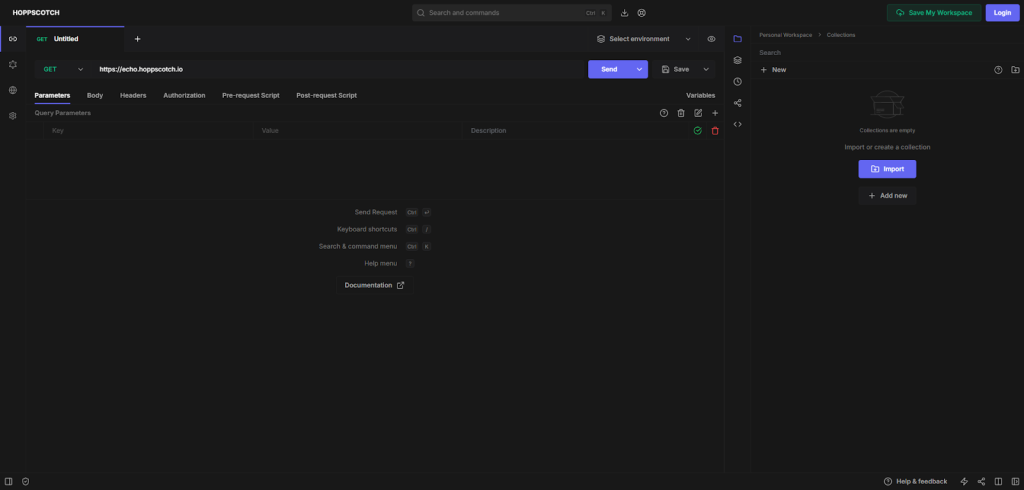Click the Import collection button
The width and height of the screenshot is (1024, 490).
pyautogui.click(x=887, y=169)
